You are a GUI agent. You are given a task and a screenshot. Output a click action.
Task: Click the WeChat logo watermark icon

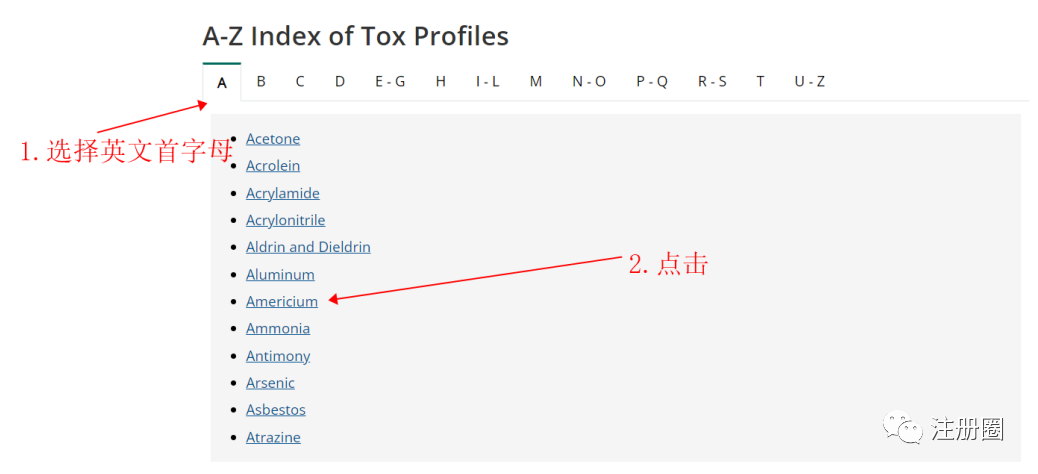tap(901, 429)
